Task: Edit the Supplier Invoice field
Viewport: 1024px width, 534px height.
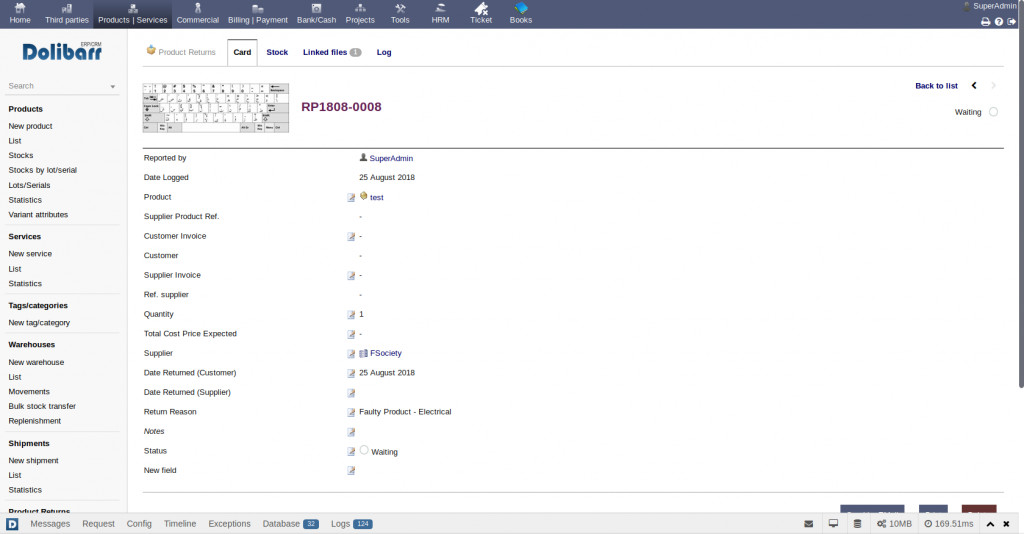Action: pos(351,275)
